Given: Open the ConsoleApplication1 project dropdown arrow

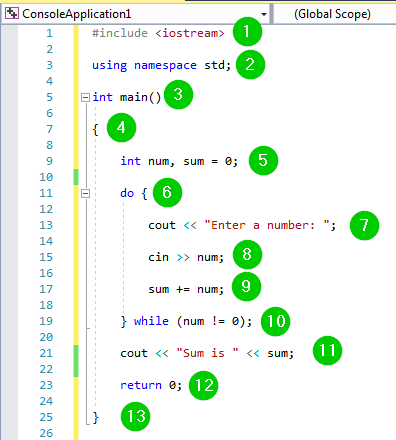Looking at the screenshot, I should [264, 14].
